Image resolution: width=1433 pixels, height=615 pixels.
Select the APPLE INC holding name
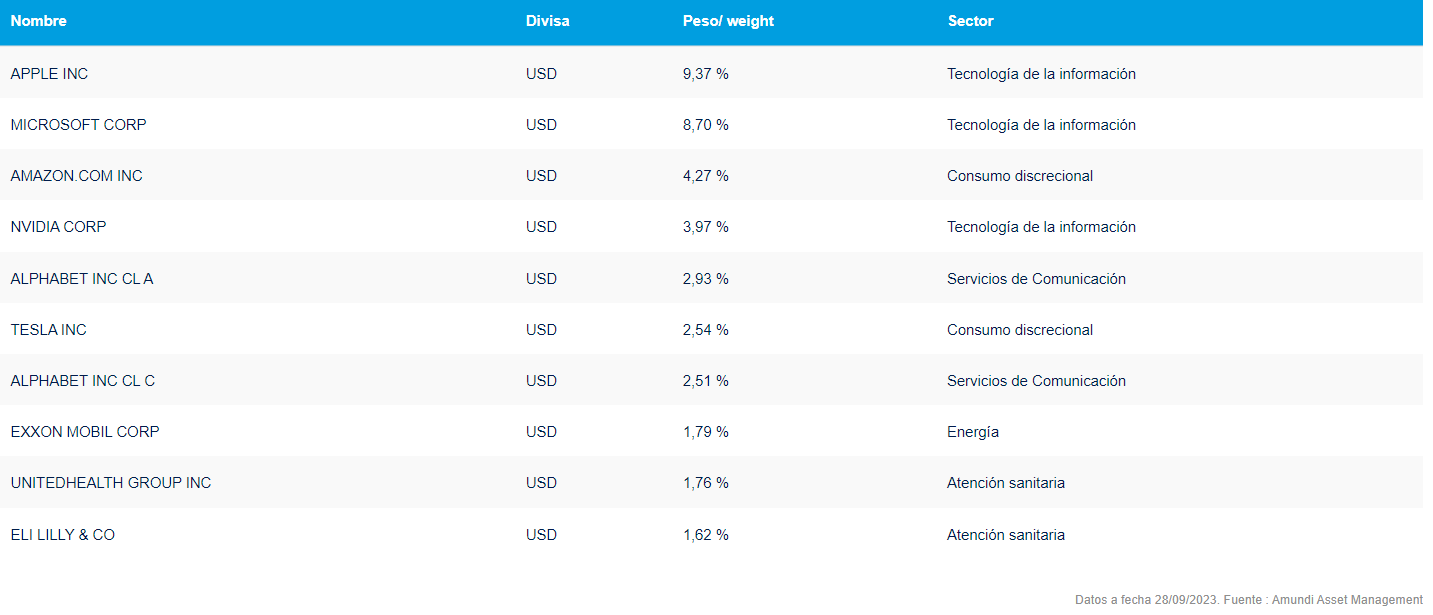point(49,74)
